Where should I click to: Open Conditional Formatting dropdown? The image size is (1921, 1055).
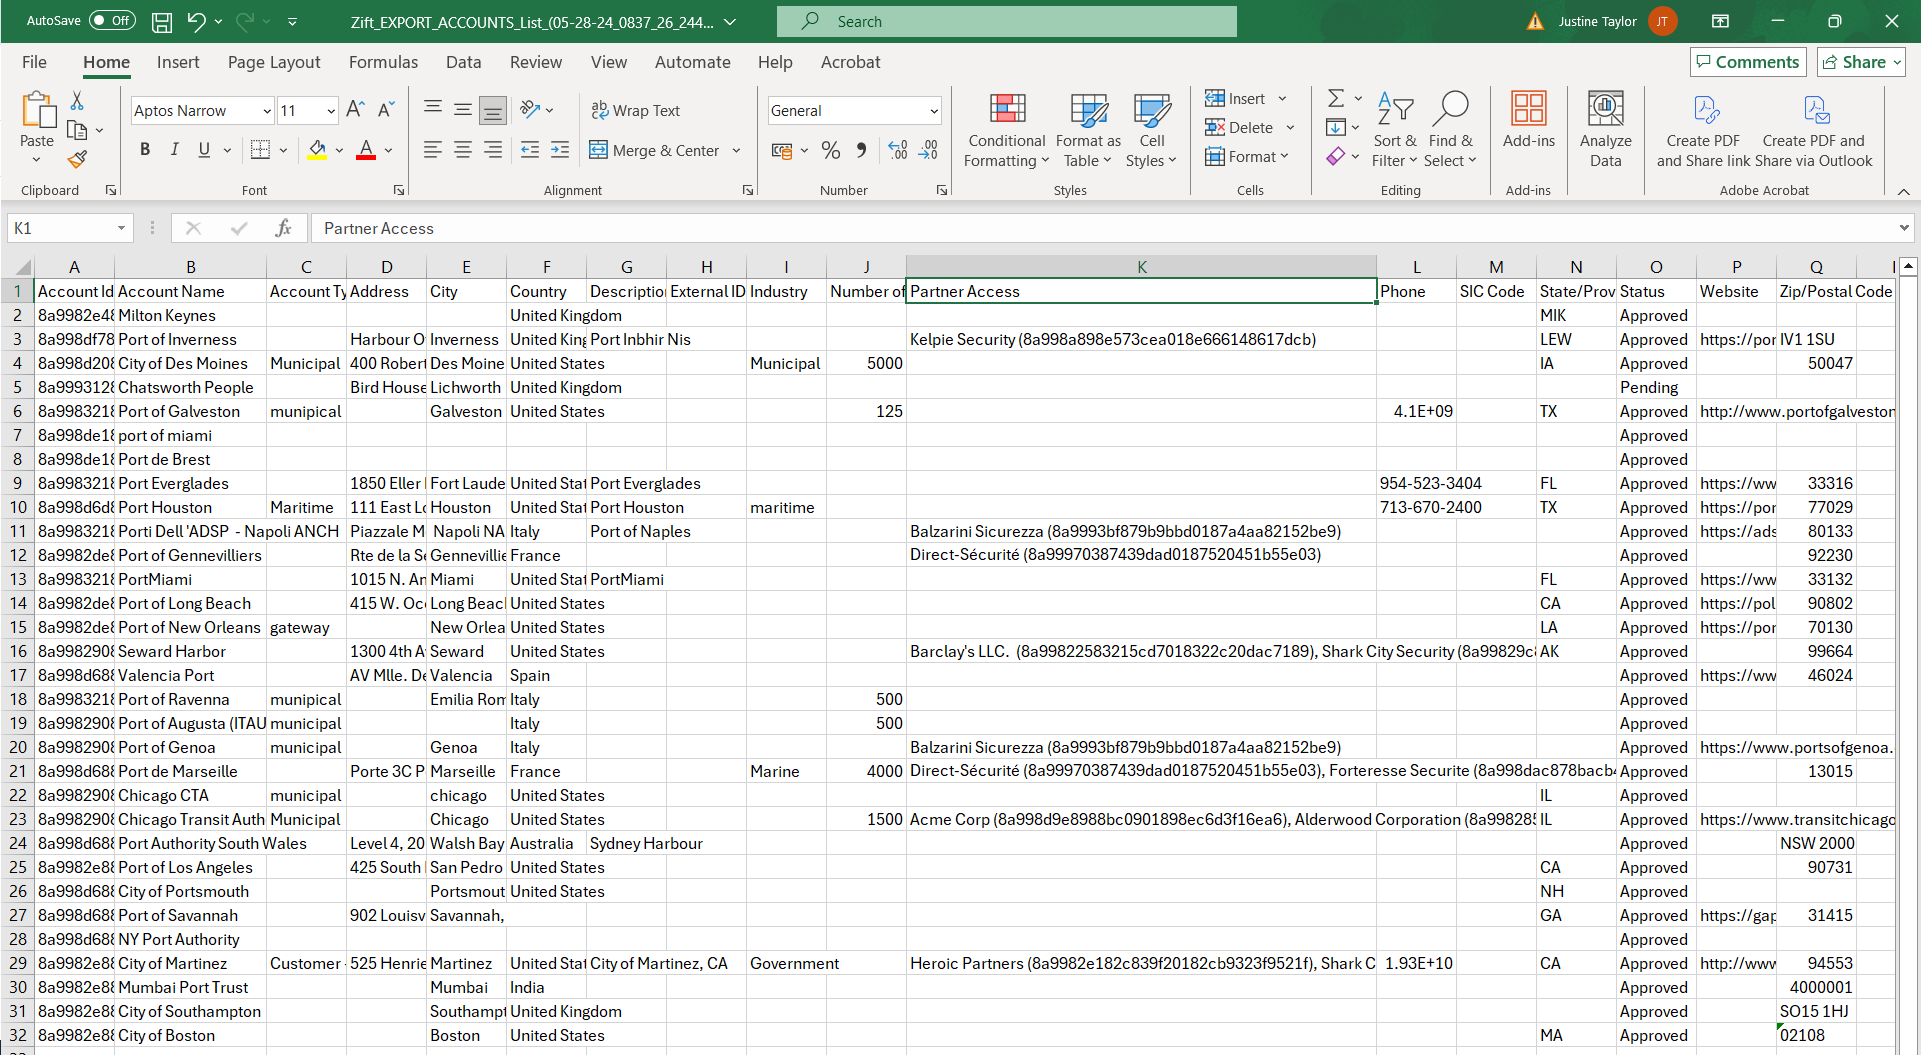pos(1007,130)
